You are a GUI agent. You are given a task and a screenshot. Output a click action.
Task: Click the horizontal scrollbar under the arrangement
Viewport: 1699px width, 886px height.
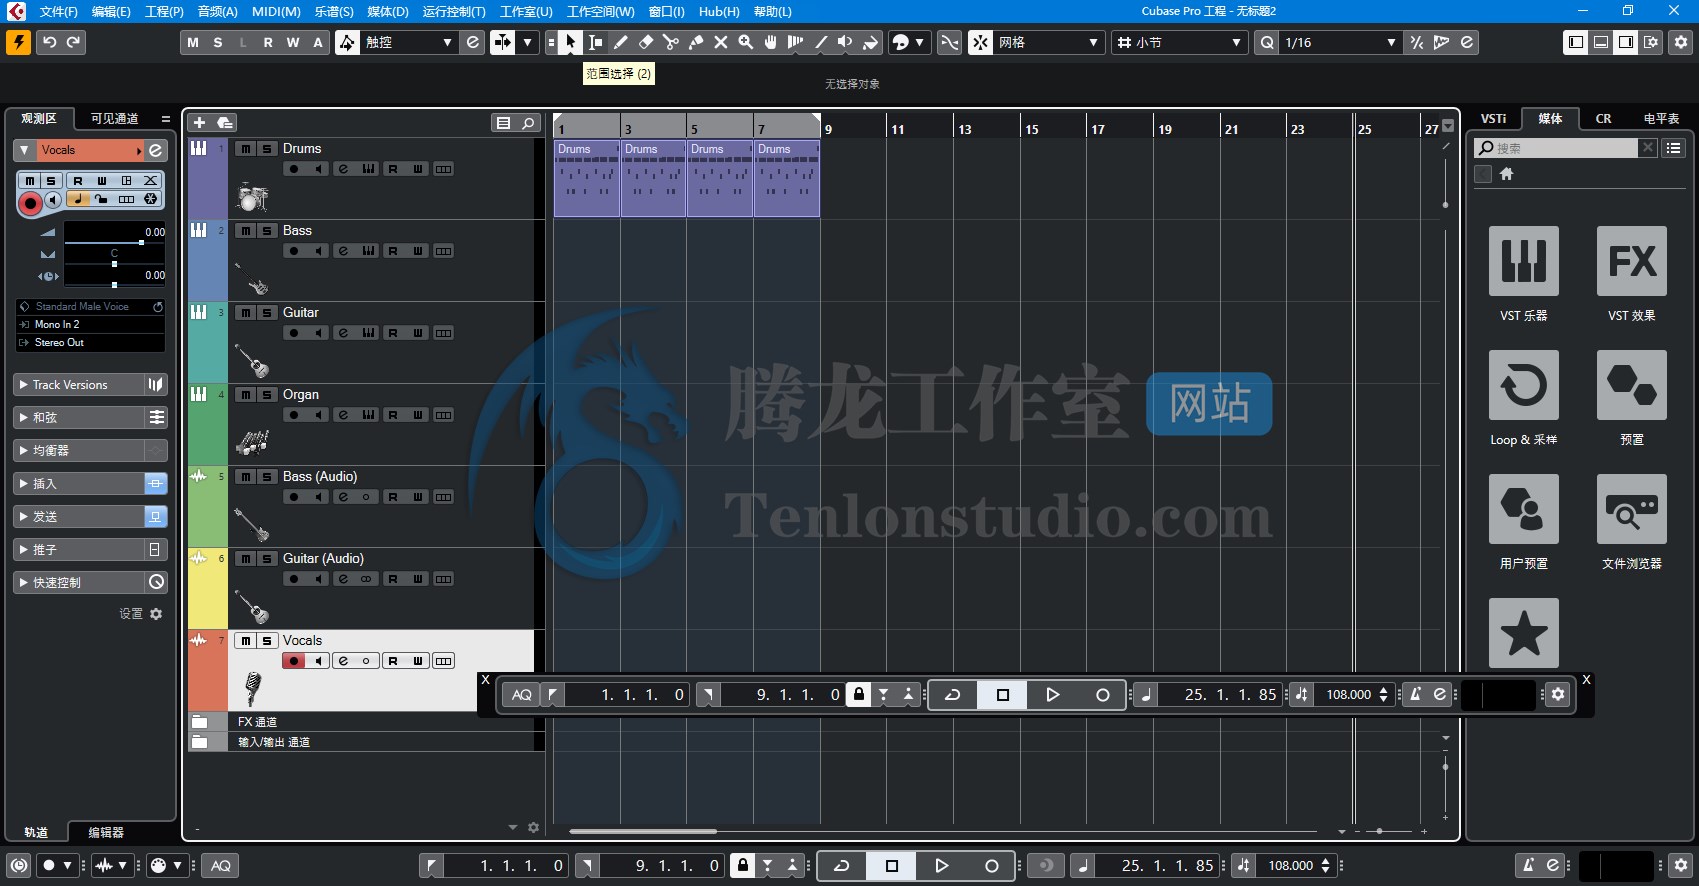pos(643,831)
